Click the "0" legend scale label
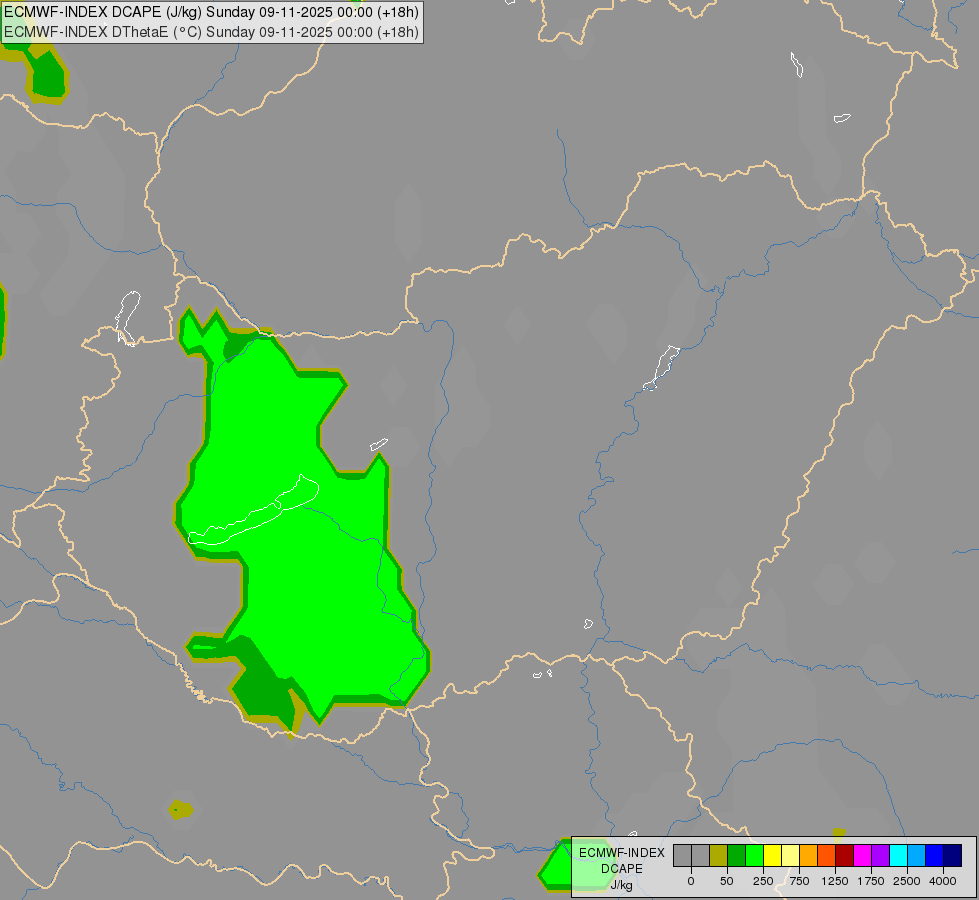Screen dimensions: 979x900 point(691,881)
